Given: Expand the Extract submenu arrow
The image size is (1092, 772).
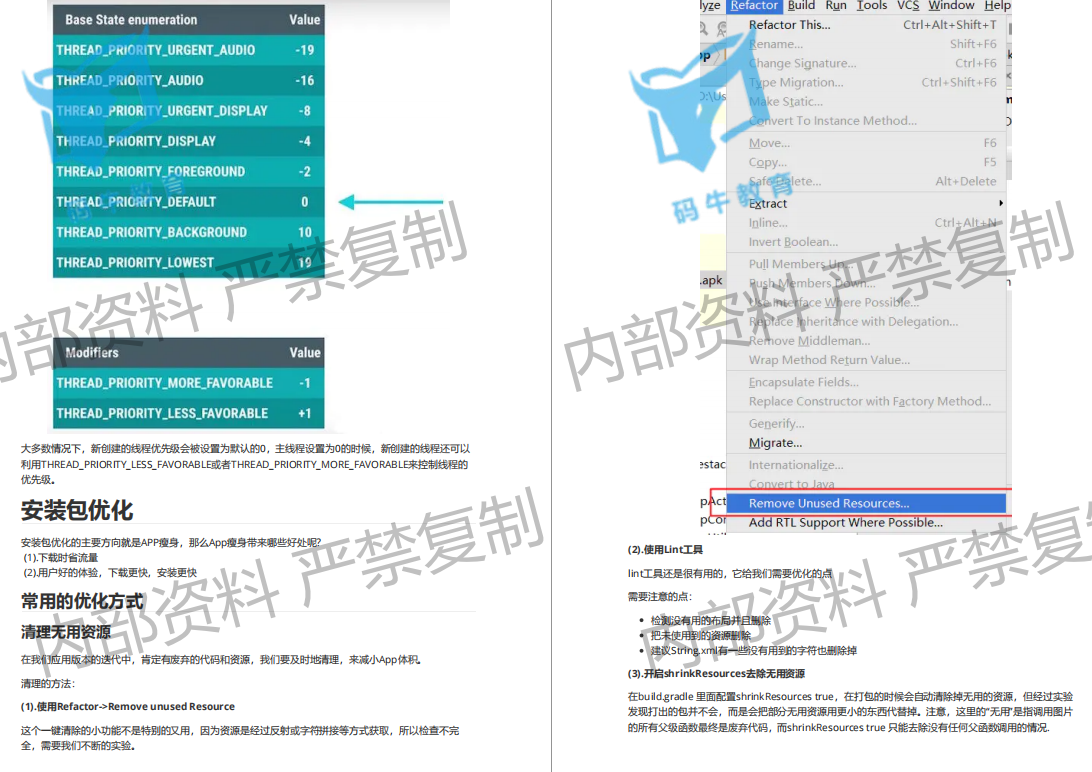Looking at the screenshot, I should [x=1001, y=203].
